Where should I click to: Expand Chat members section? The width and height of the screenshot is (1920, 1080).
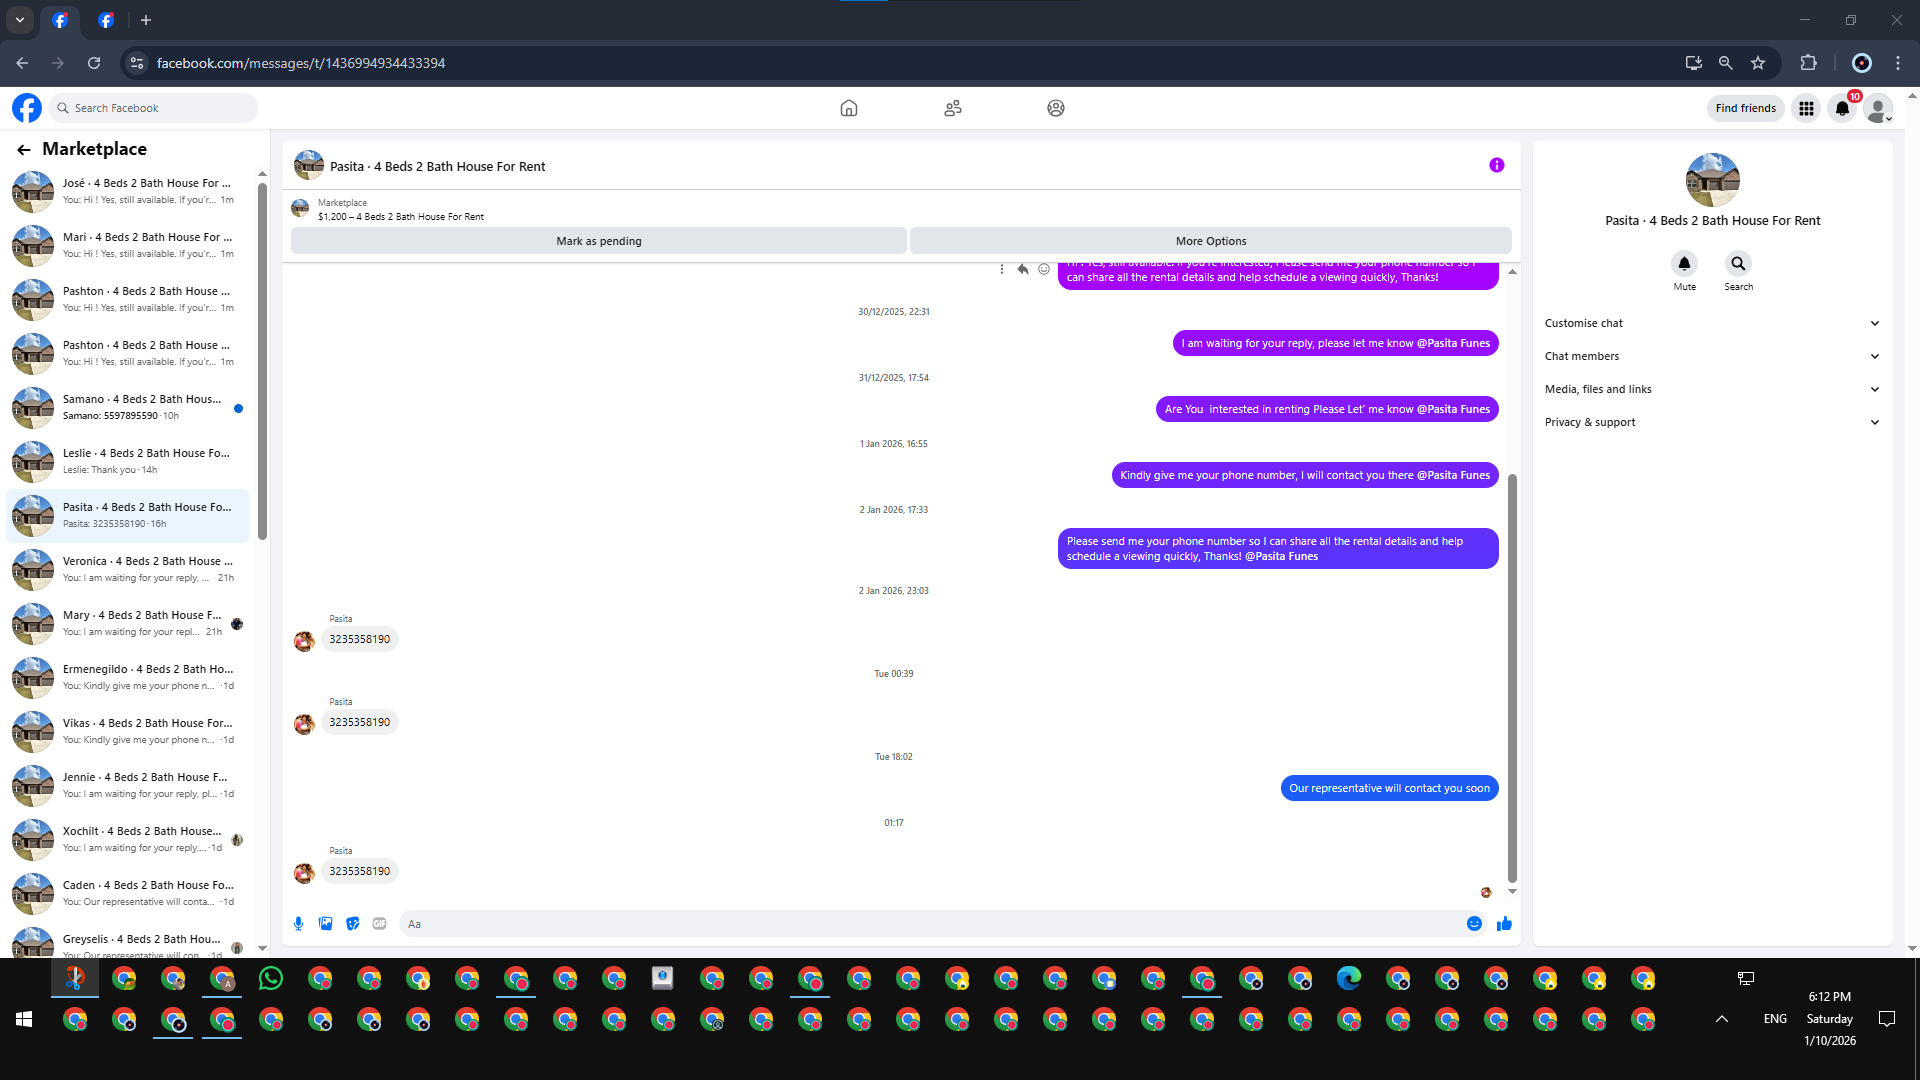tap(1712, 356)
